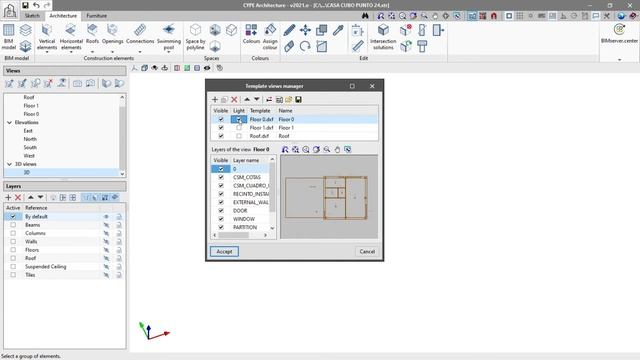Toggle visibility of WINDOW layer
This screenshot has height=360, width=640.
tap(221, 219)
